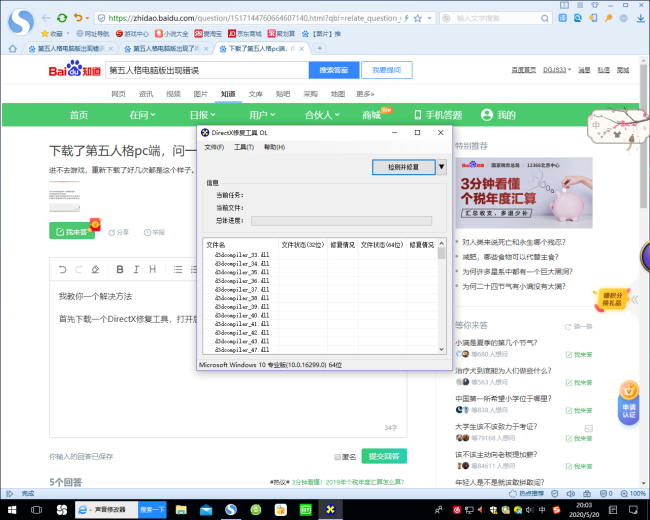Click the address bar URL field
Viewport: 650px width, 520px height.
(254, 18)
